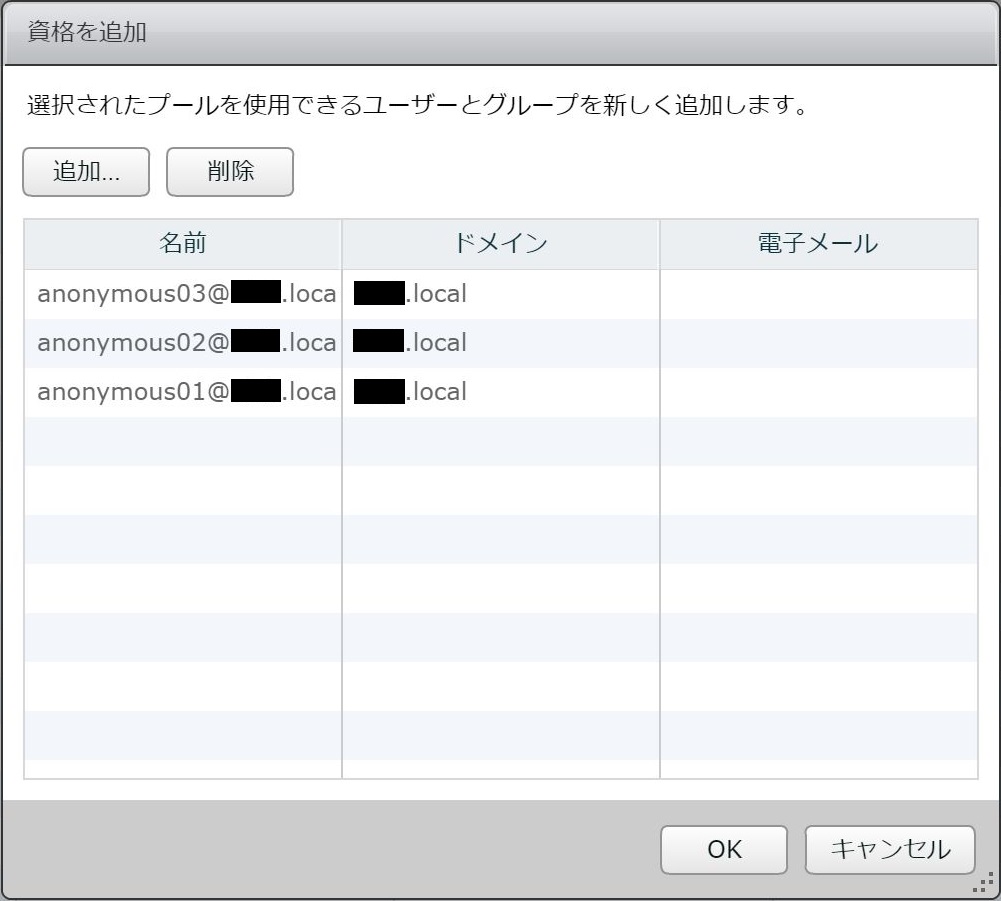The height and width of the screenshot is (901, 1001).
Task: Click the domain cell in the anonymous03 row
Action: (500, 294)
